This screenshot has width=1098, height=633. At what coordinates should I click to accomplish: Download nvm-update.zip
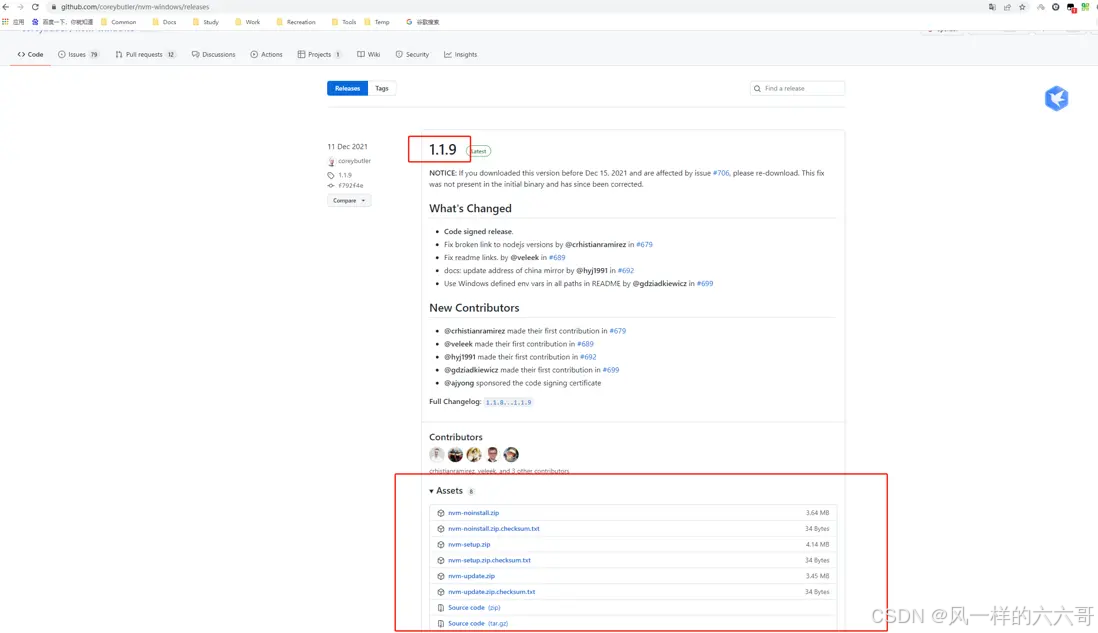tap(471, 576)
